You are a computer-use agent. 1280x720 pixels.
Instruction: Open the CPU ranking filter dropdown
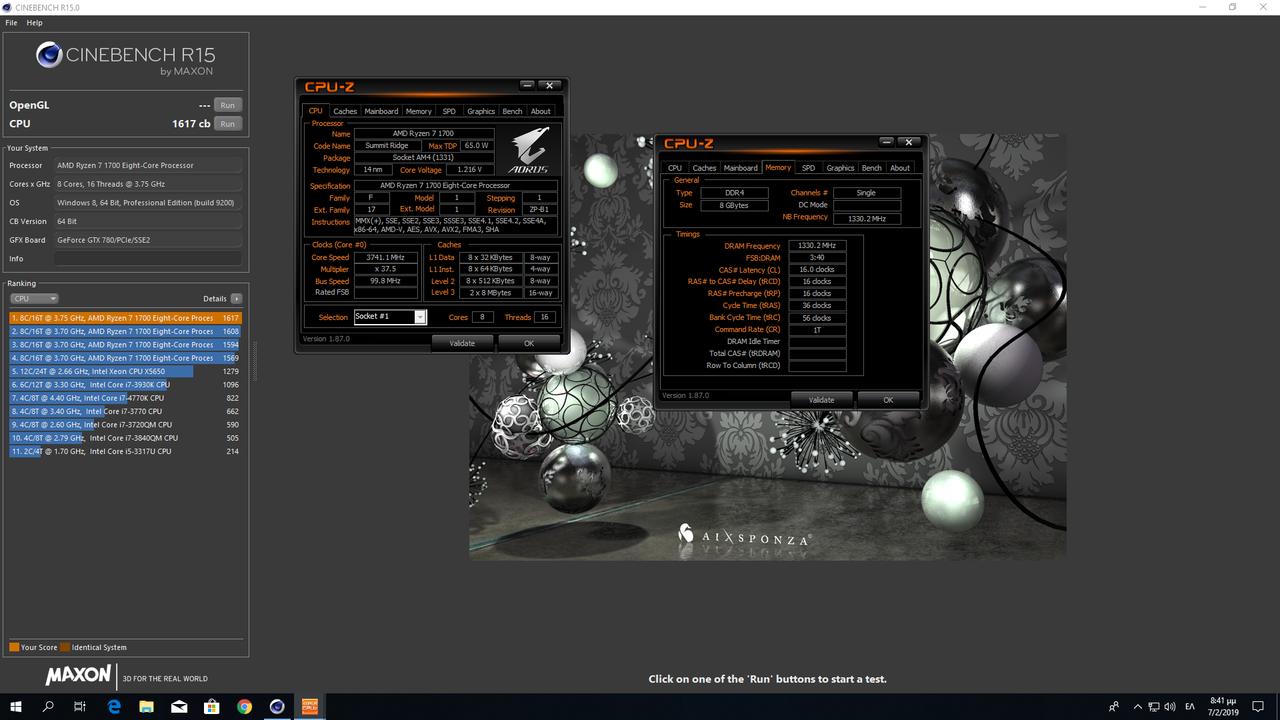[x=34, y=298]
